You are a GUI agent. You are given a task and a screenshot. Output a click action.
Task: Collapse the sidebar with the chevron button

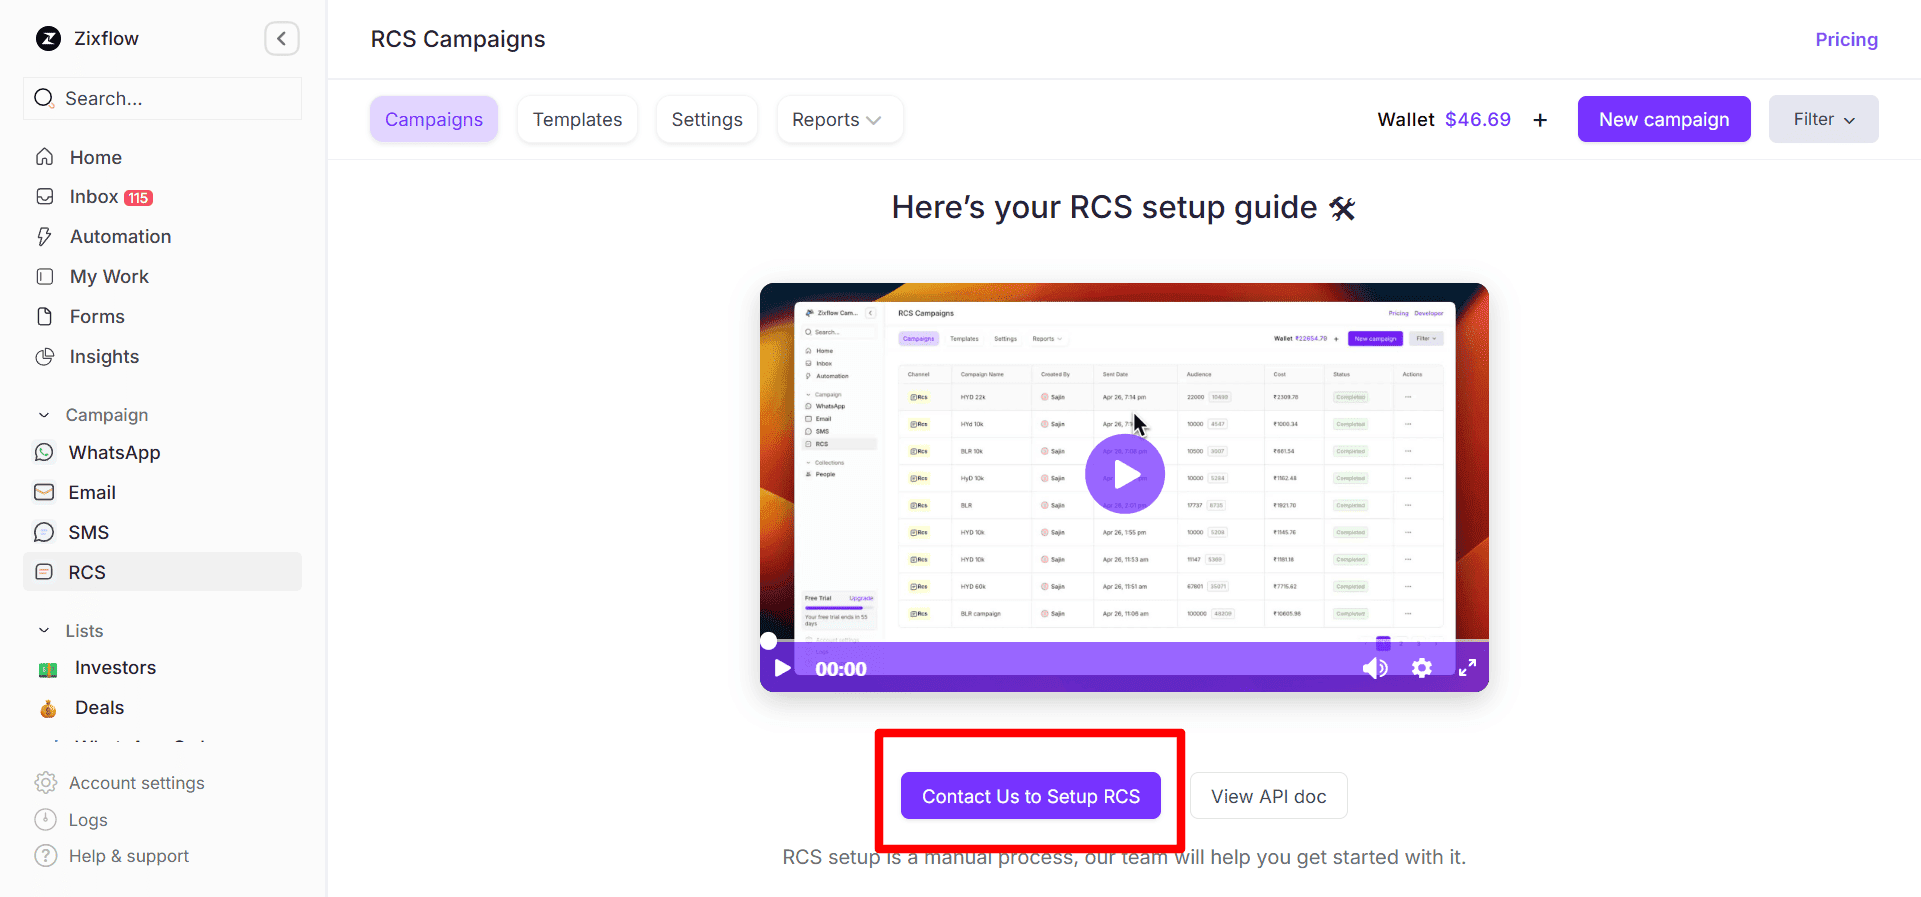pos(282,39)
